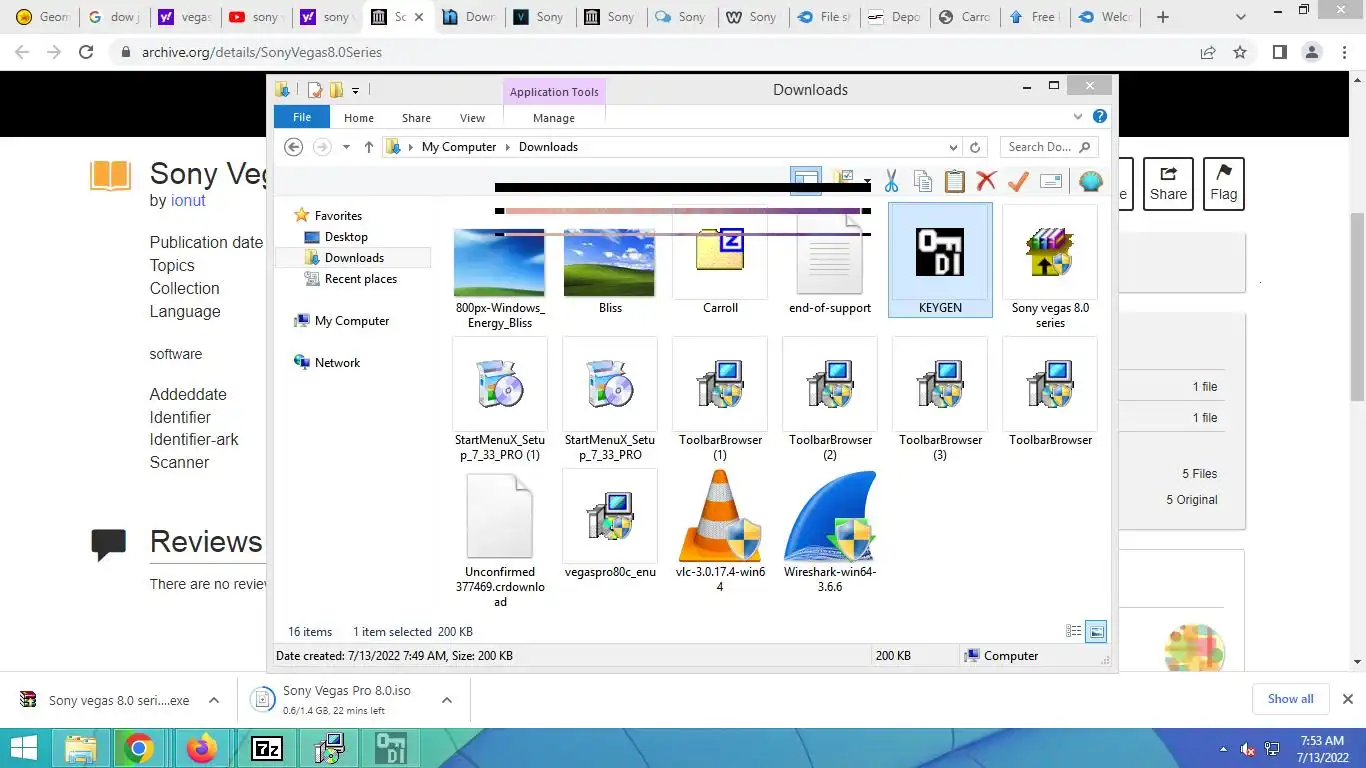Click the archive.org Flag button
This screenshot has height=768, width=1366.
(1223, 183)
